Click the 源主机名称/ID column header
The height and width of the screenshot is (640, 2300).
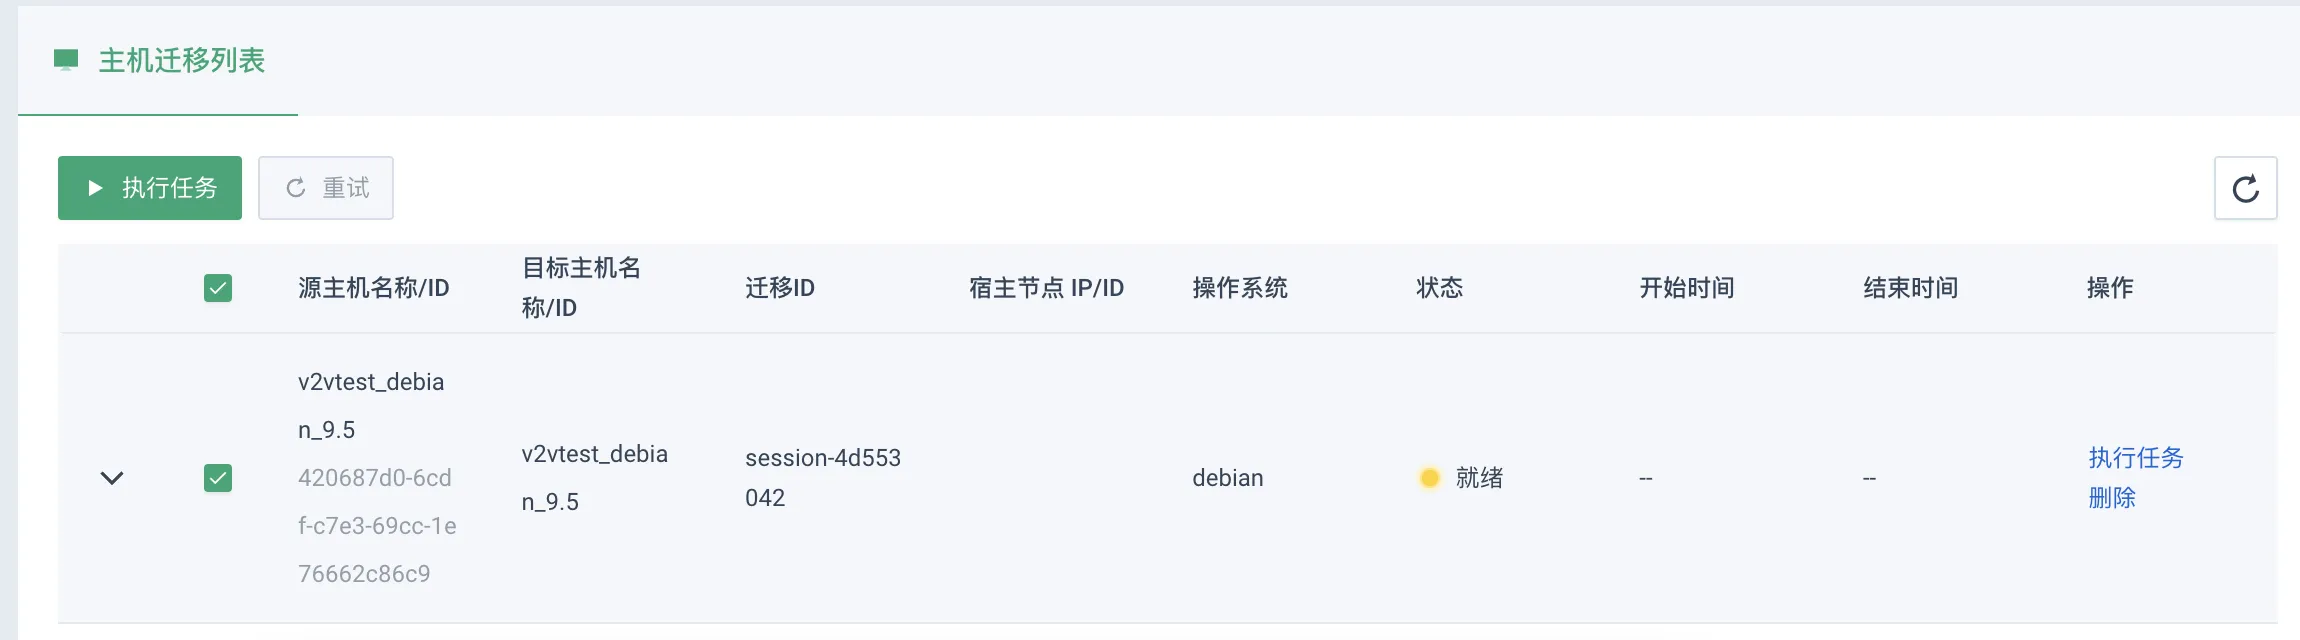tap(374, 288)
